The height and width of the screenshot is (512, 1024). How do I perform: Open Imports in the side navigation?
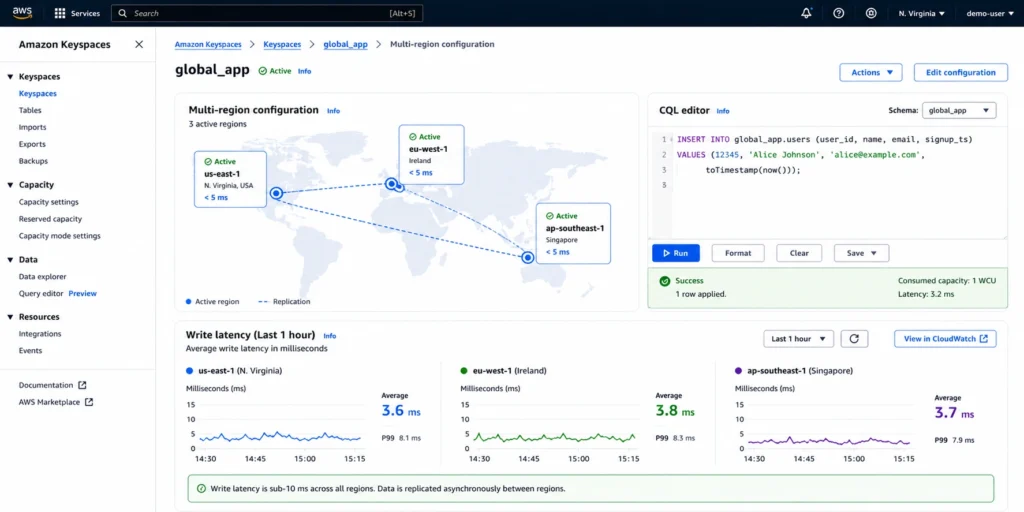click(x=33, y=127)
